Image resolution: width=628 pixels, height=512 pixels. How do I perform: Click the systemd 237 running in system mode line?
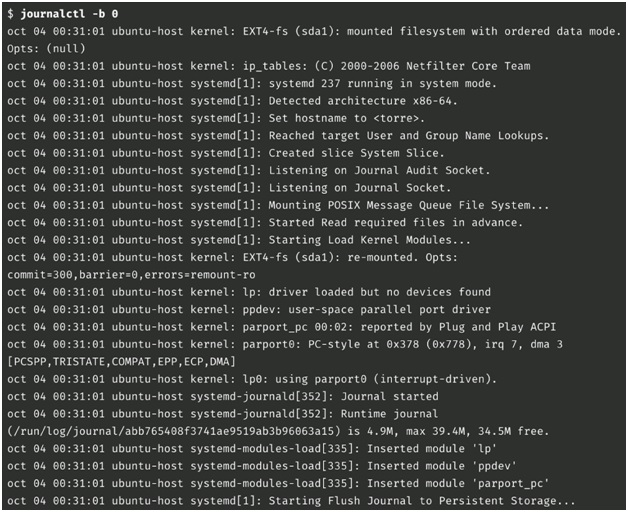252,83
